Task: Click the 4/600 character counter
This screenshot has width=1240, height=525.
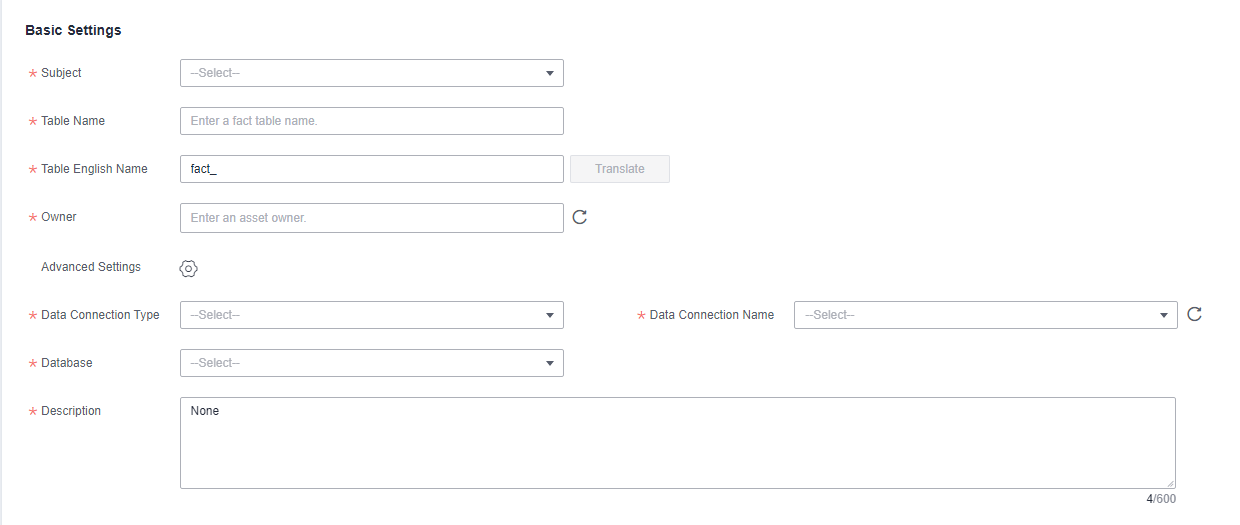Action: [1161, 499]
